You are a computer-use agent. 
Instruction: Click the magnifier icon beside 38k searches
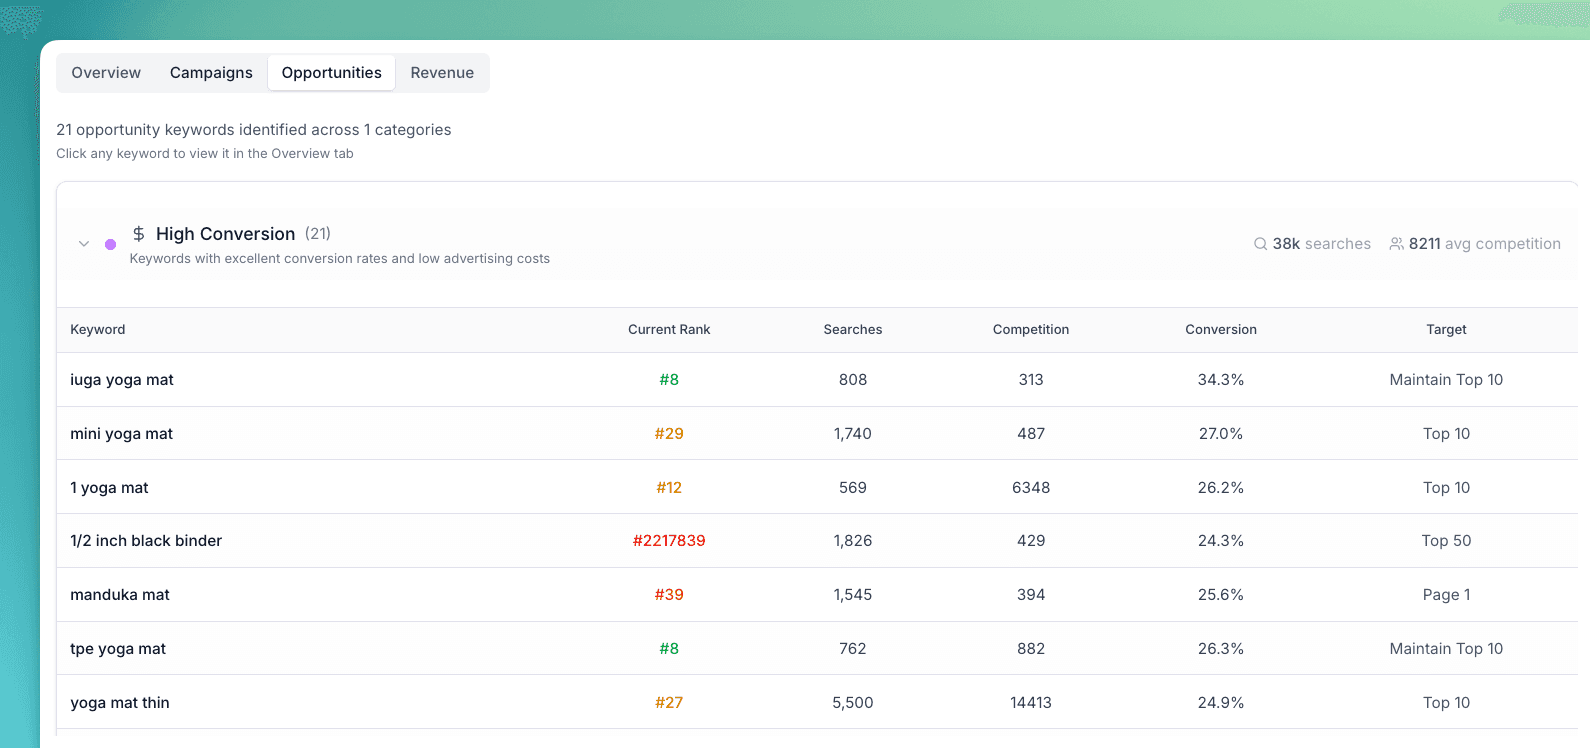(1260, 244)
